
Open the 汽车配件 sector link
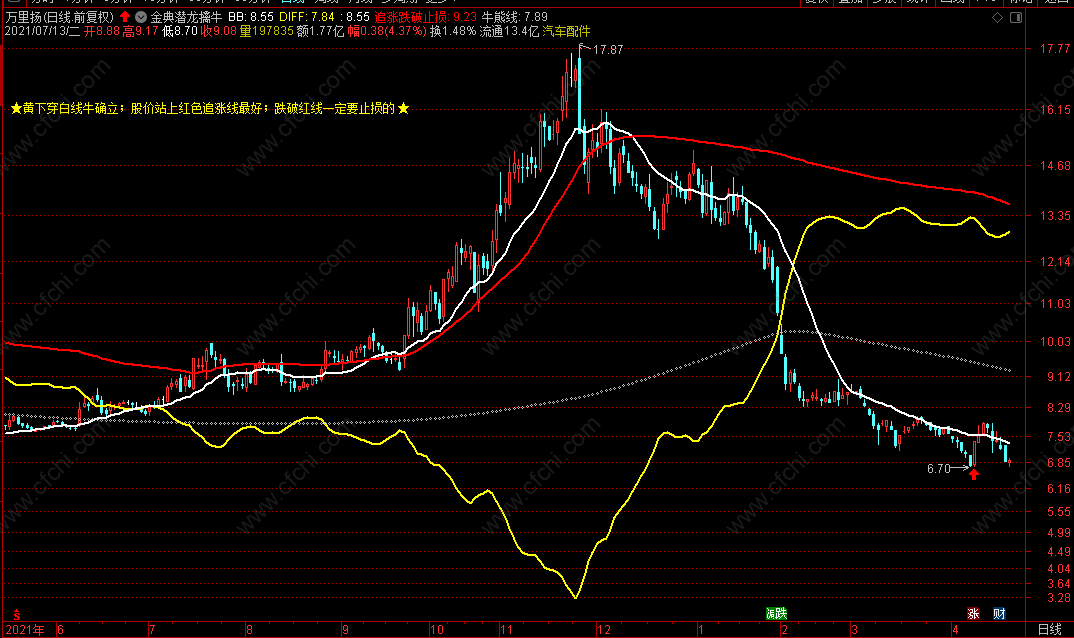coord(566,31)
